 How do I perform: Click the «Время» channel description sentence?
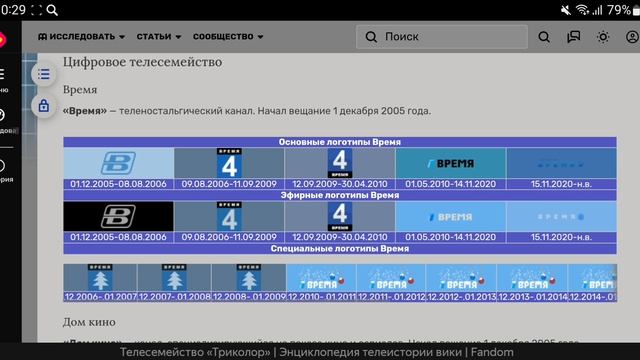[247, 111]
